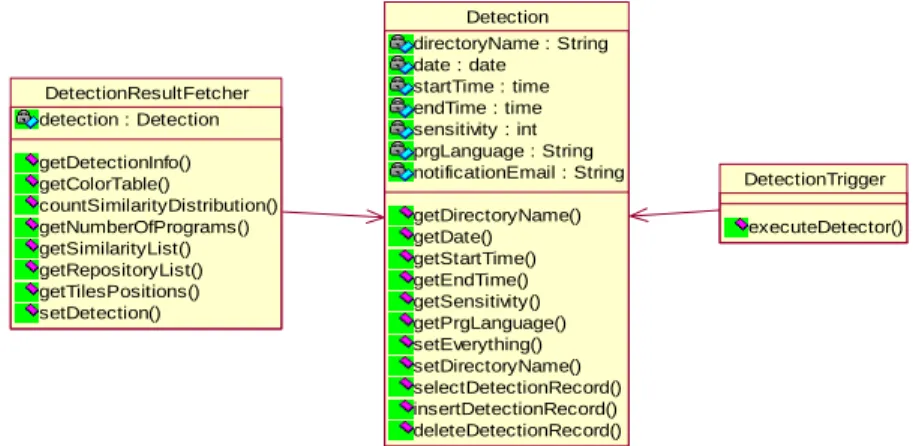Viewport: 913px width, 446px height.
Task: Select the countSimilarityDistribution() operation text
Action: click(158, 206)
